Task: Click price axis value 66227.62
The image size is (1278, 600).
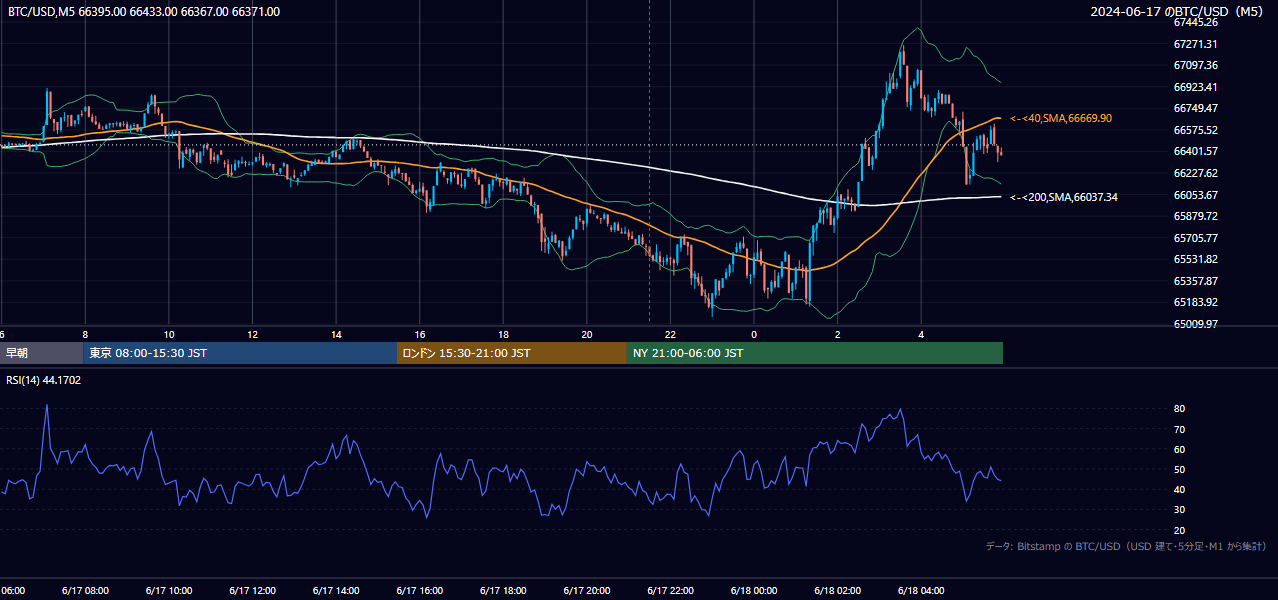Action: (x=1196, y=173)
